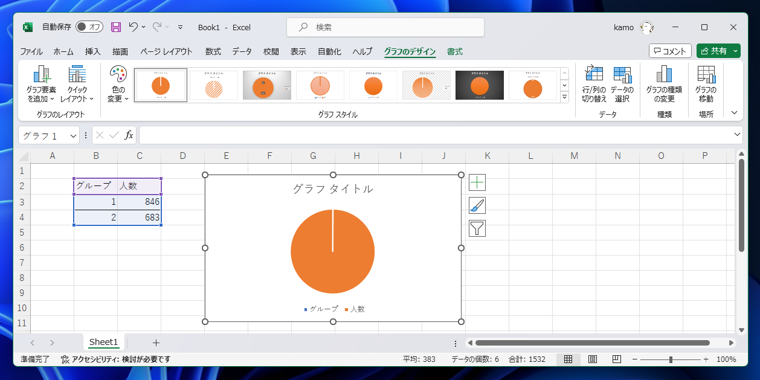
Task: Click accessibility status (アクセシビリティ: 検討が必要です)
Action: [x=115, y=360]
